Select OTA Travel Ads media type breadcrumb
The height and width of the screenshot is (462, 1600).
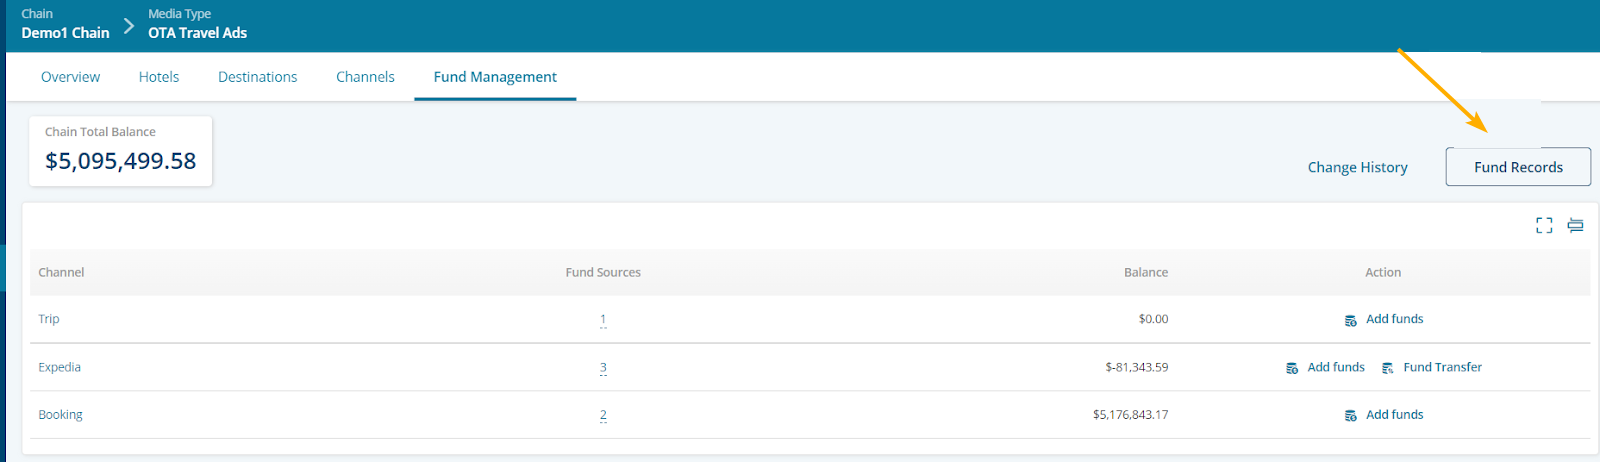[197, 33]
